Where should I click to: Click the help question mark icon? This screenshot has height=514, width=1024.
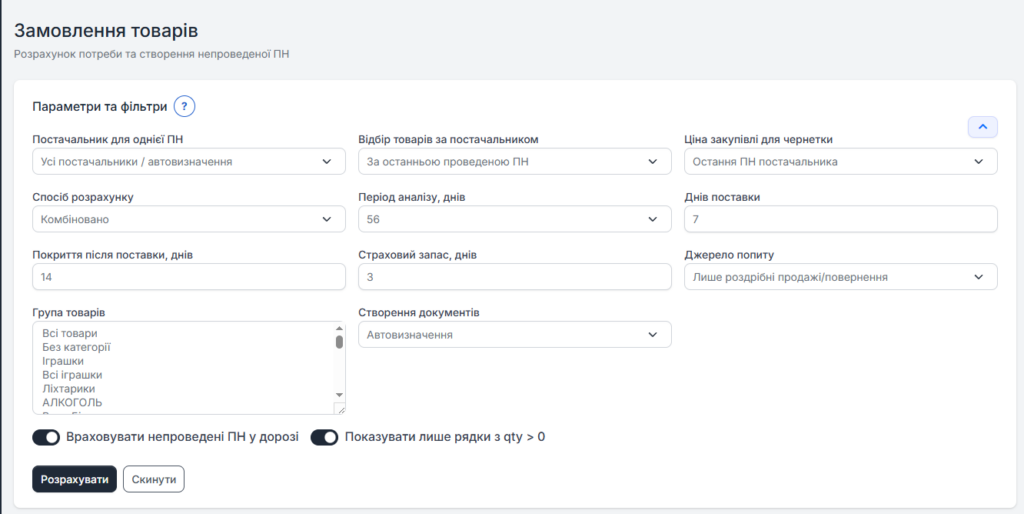[x=184, y=107]
